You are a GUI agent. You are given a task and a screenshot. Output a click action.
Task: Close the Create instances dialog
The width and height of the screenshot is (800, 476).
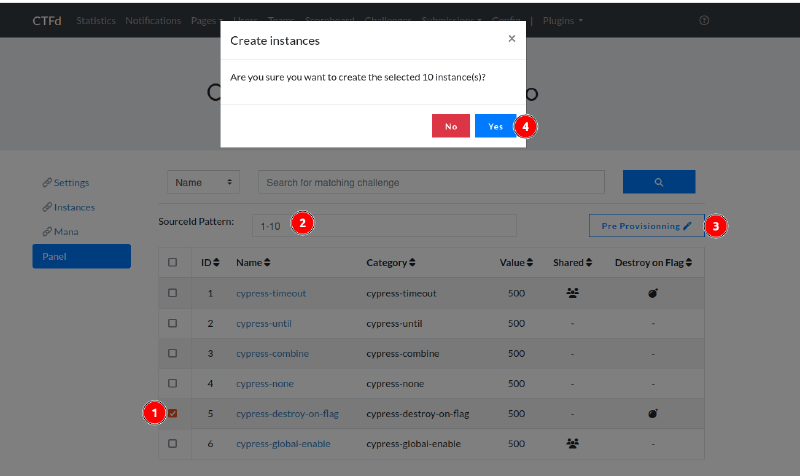[x=512, y=39]
